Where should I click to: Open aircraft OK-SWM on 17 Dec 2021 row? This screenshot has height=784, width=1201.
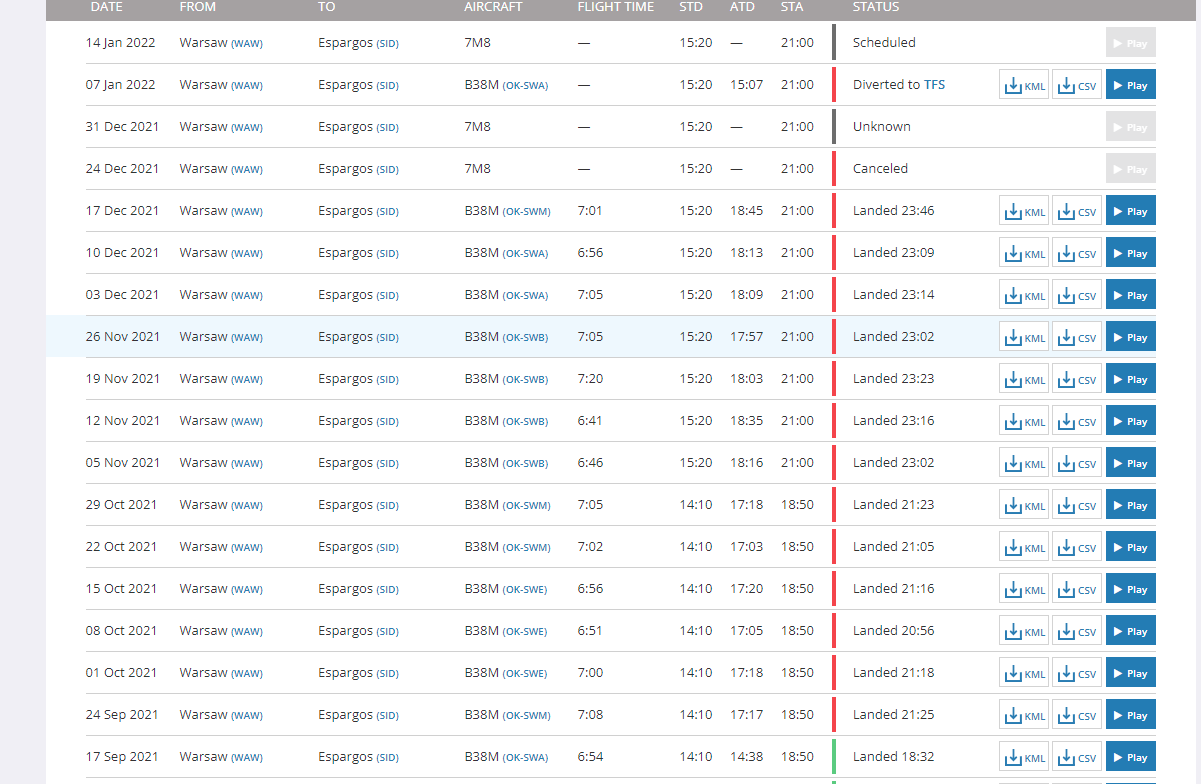526,212
